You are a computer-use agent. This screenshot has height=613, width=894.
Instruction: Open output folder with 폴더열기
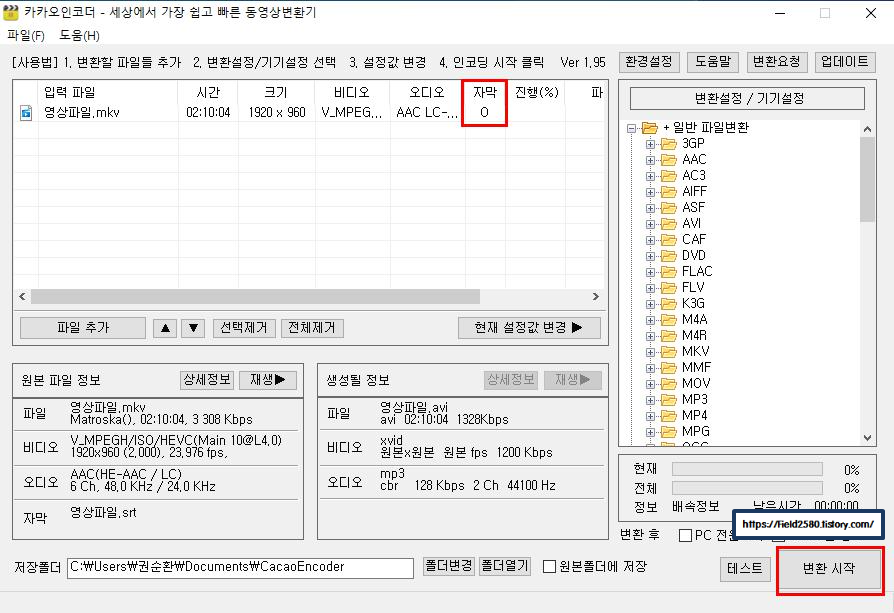(505, 566)
